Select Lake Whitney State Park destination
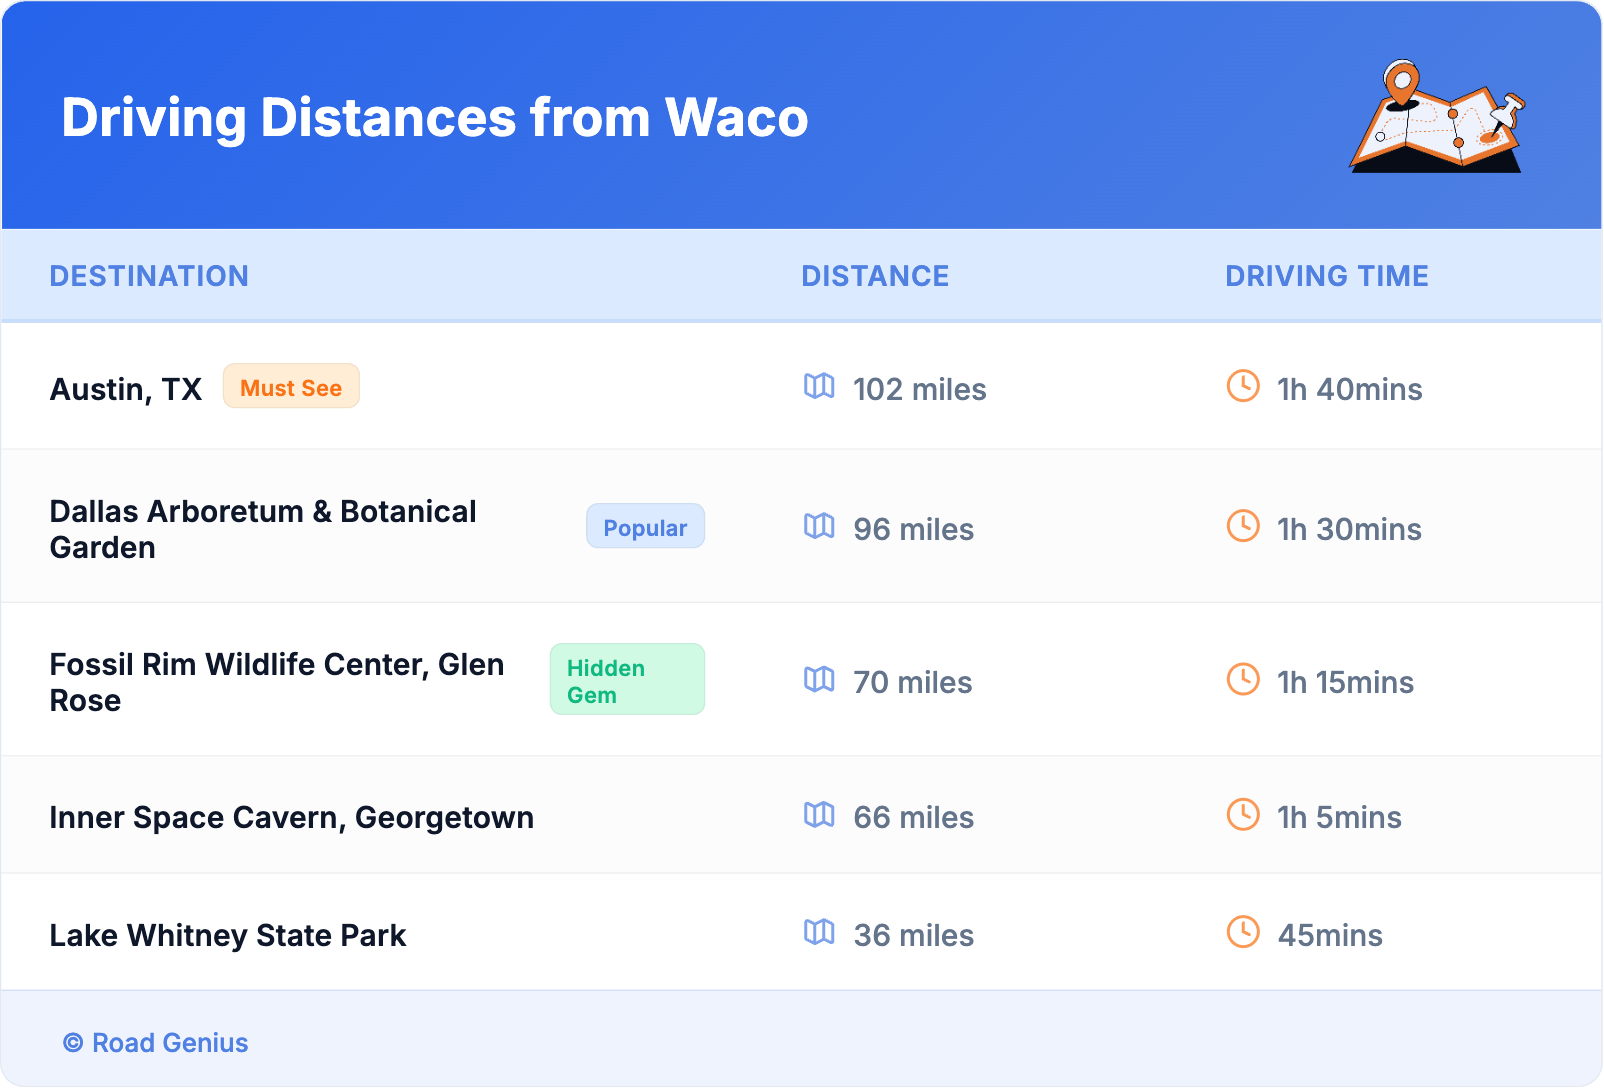This screenshot has height=1088, width=1604. tap(228, 936)
